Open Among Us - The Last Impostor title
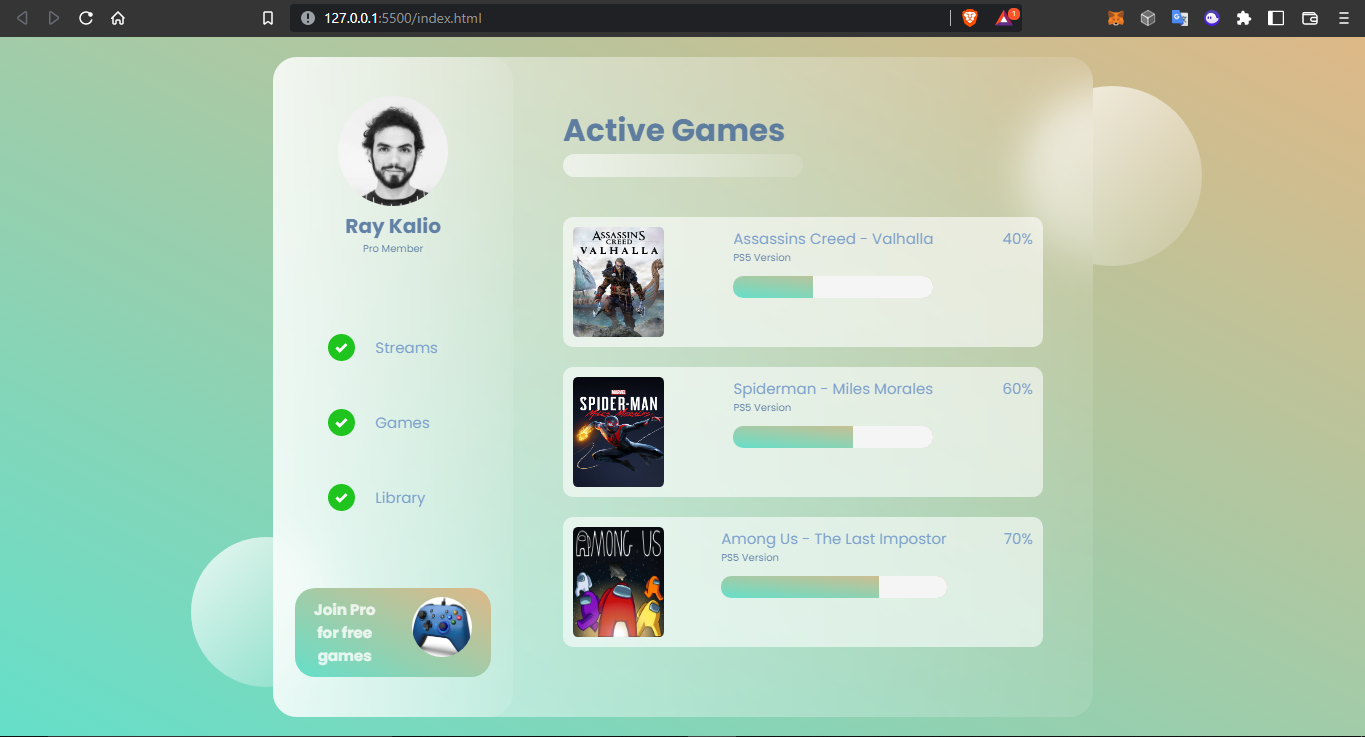This screenshot has height=737, width=1365. tap(834, 539)
